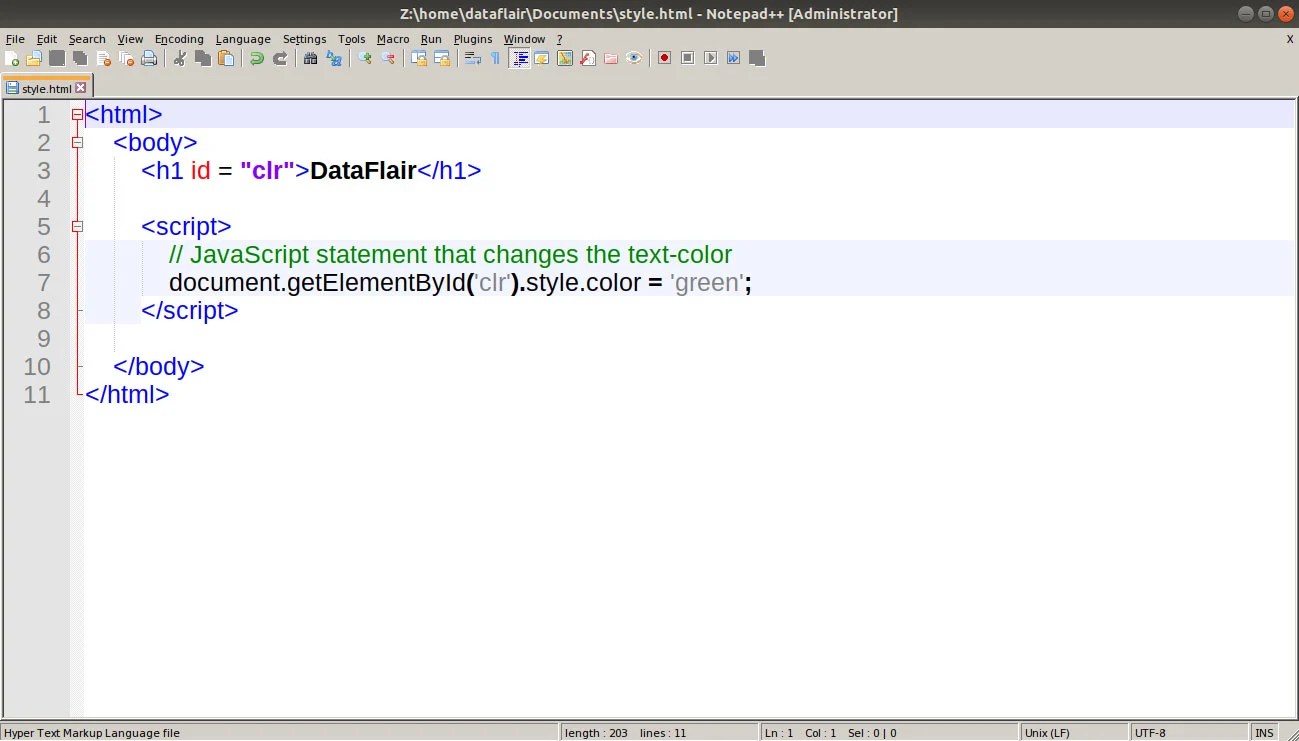The image size is (1299, 741).
Task: Click the Cut scissors icon
Action: tap(180, 58)
